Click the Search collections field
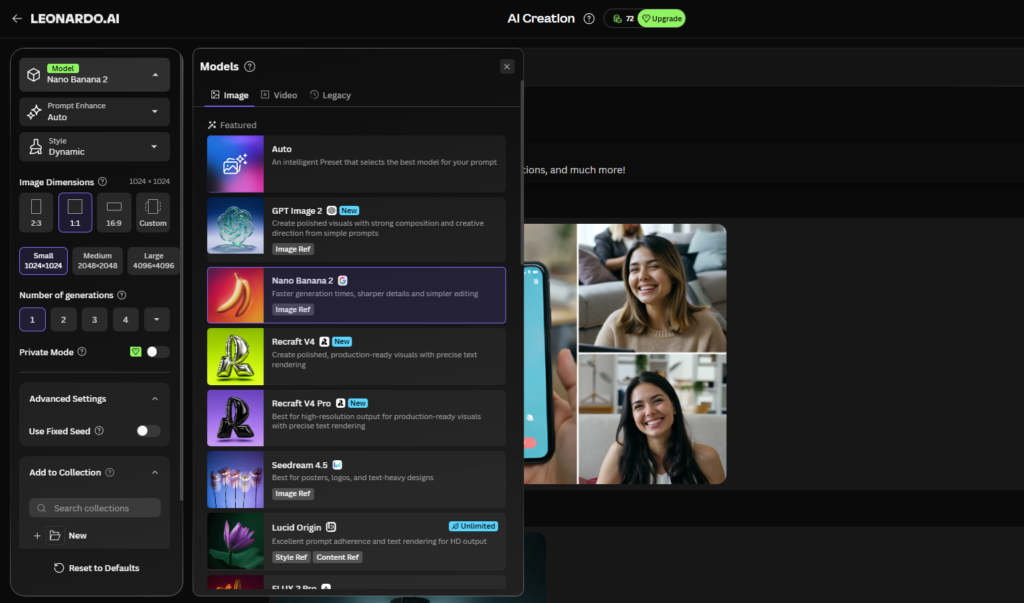The image size is (1024, 603). click(x=95, y=508)
